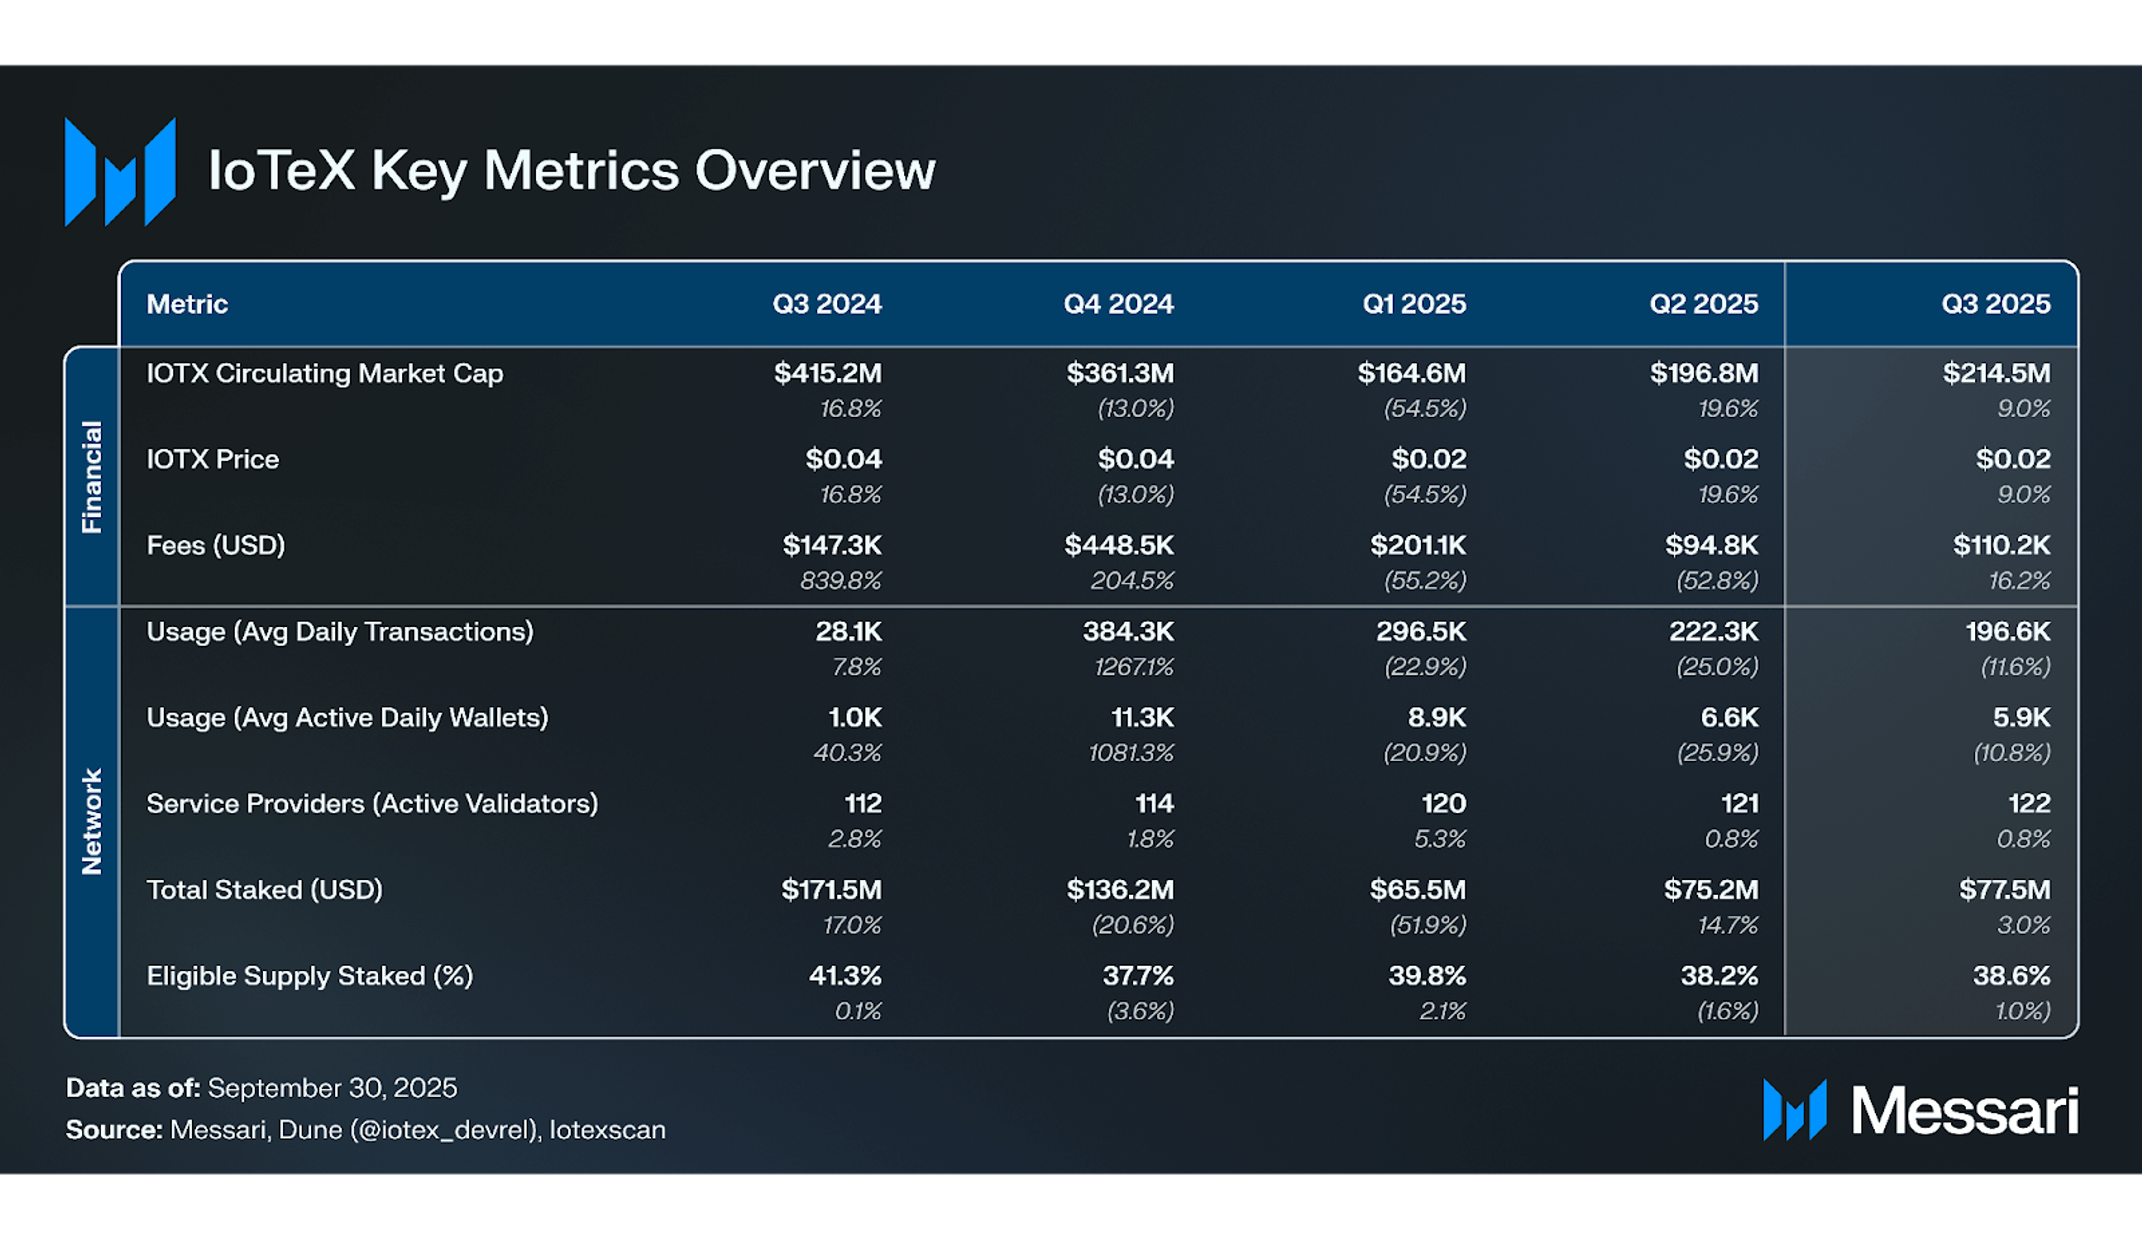Click the September 30, 2025 date text
This screenshot has height=1238, width=2142.
[x=332, y=1087]
